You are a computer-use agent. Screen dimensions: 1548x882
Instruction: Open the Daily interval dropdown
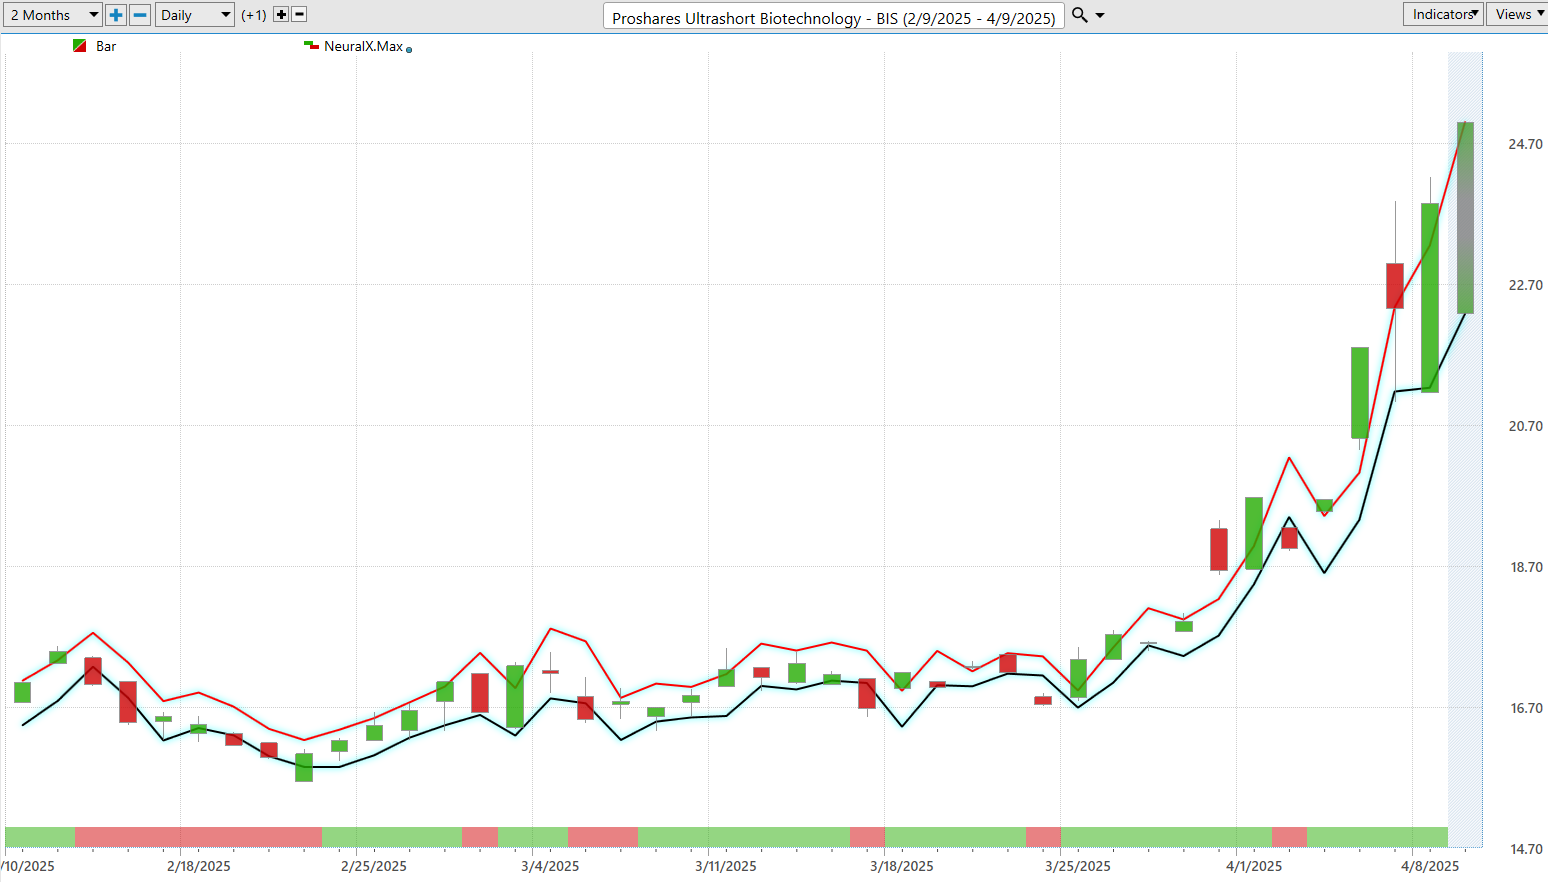[195, 15]
